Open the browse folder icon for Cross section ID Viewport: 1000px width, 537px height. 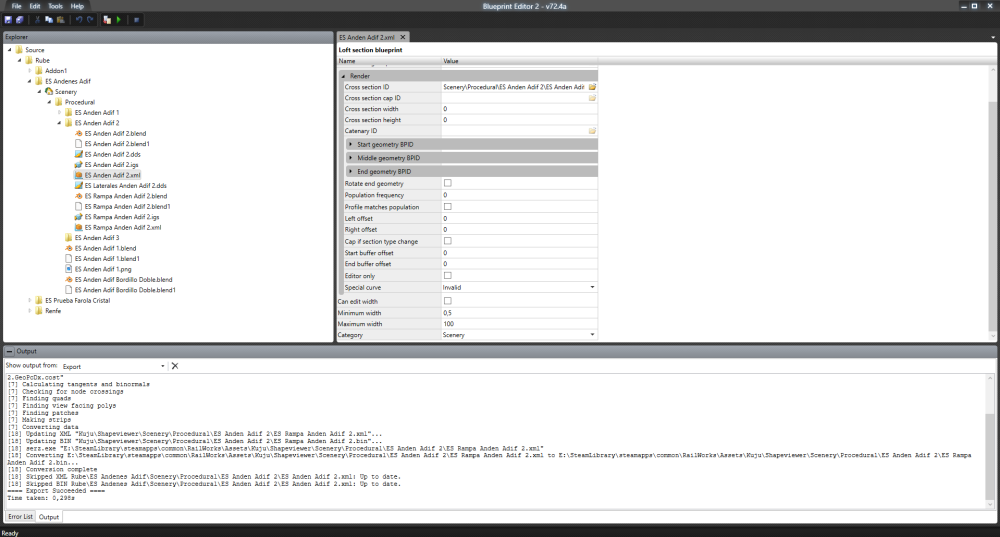[x=592, y=88]
